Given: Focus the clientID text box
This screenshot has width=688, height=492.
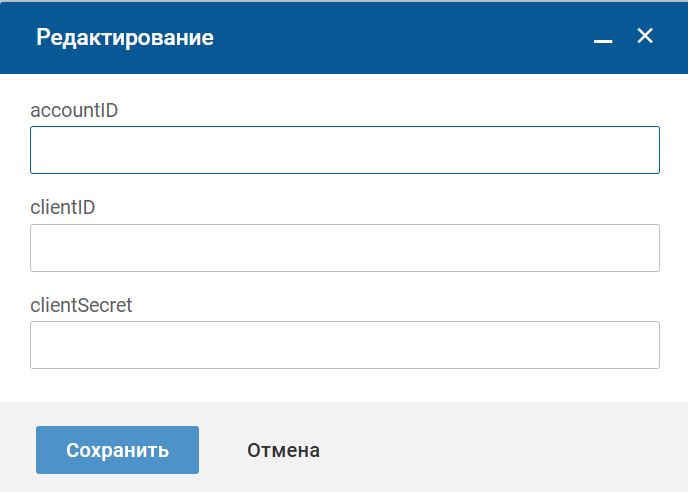Looking at the screenshot, I should click(x=344, y=248).
